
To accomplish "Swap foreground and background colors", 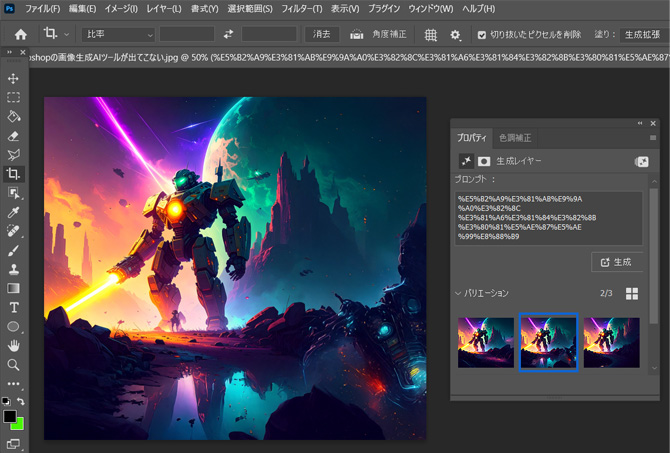I will (x=21, y=401).
